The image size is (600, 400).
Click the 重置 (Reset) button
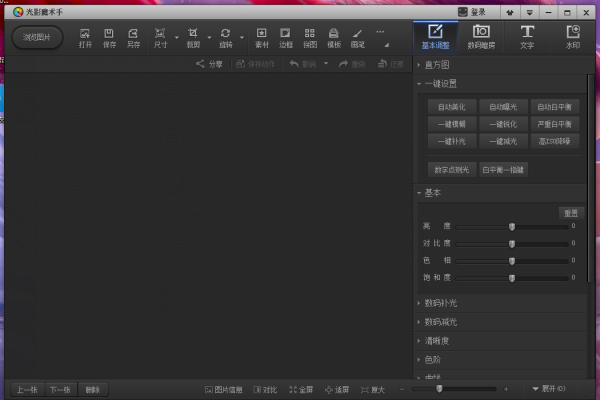pyautogui.click(x=569, y=213)
